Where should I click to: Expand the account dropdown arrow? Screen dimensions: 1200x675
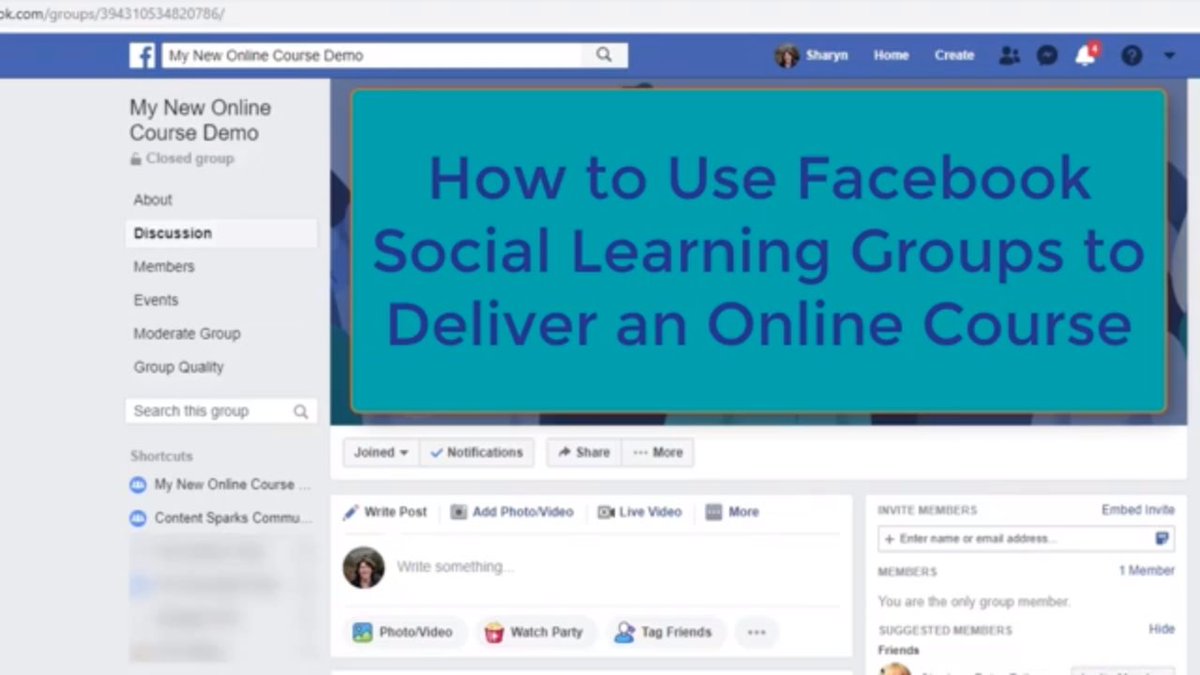click(x=1170, y=56)
